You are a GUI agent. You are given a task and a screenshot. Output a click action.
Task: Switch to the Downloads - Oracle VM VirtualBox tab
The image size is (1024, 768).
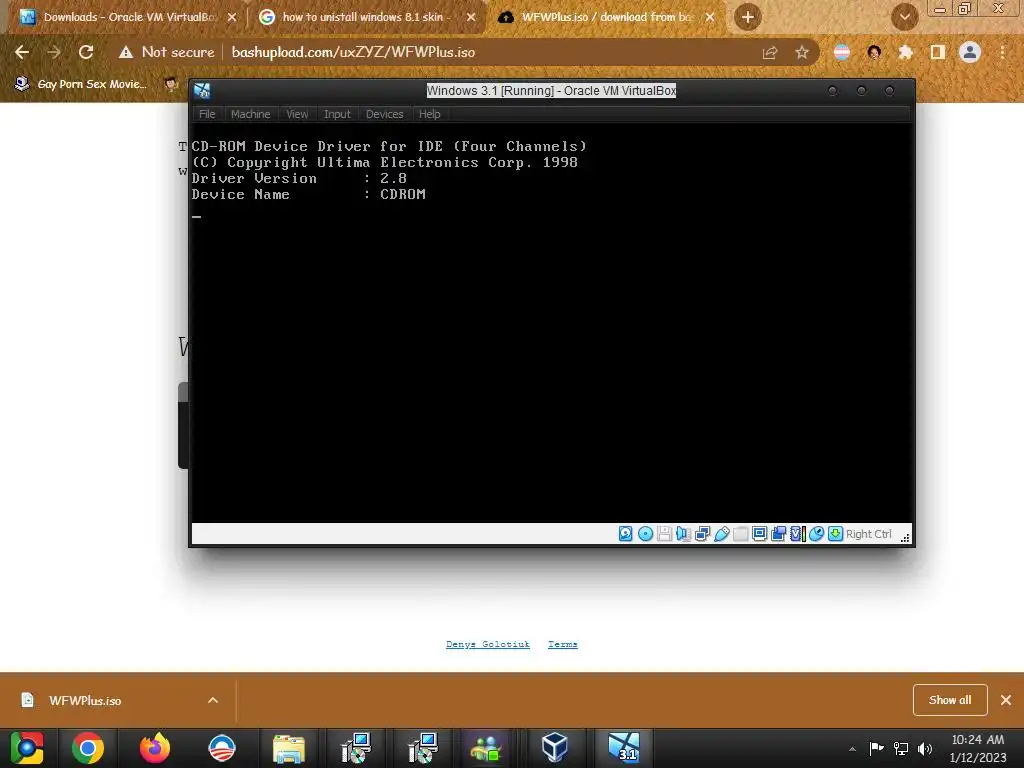pyautogui.click(x=127, y=17)
